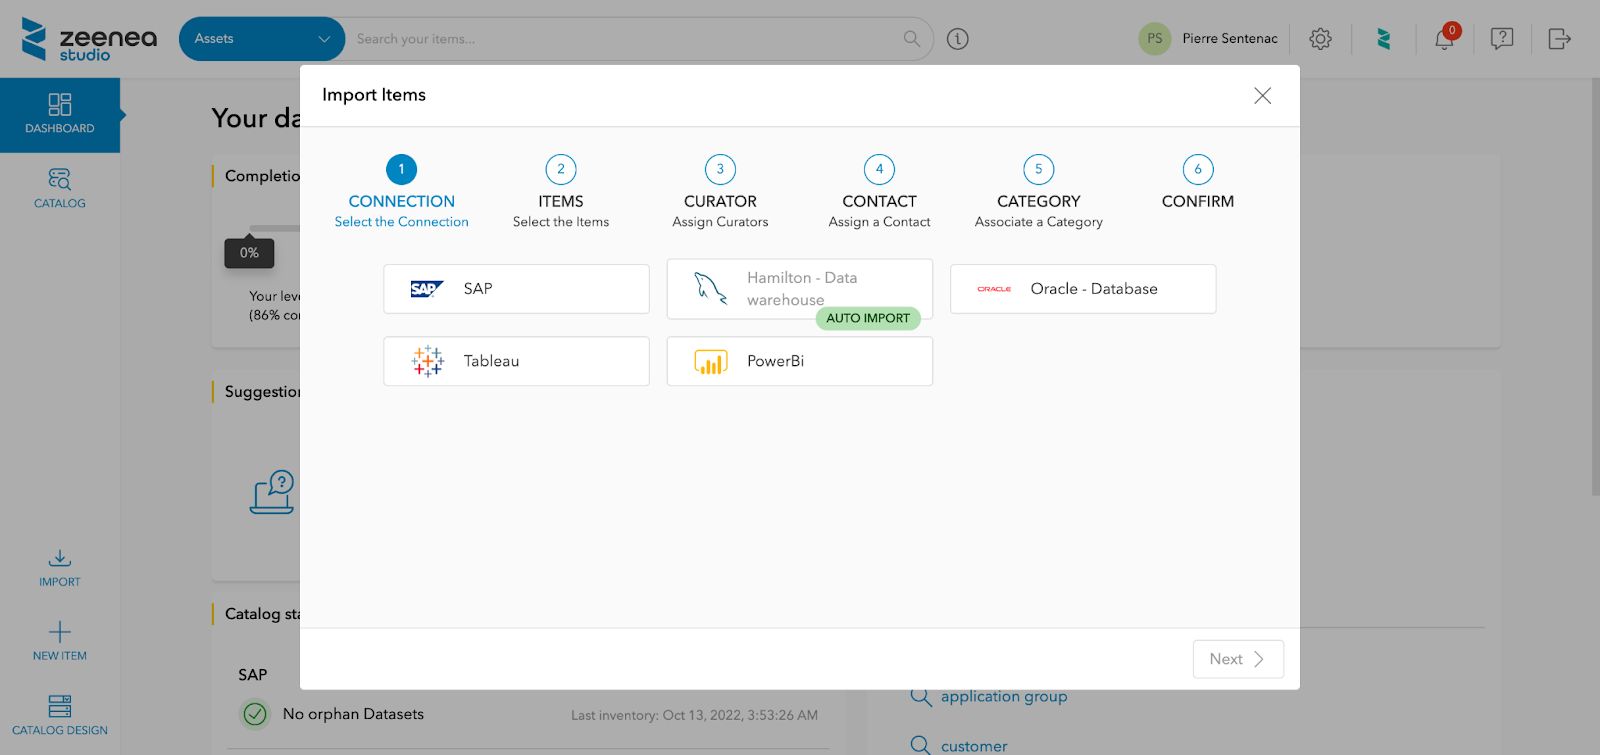Click the search magnifier icon
Image resolution: width=1600 pixels, height=755 pixels.
(x=911, y=39)
